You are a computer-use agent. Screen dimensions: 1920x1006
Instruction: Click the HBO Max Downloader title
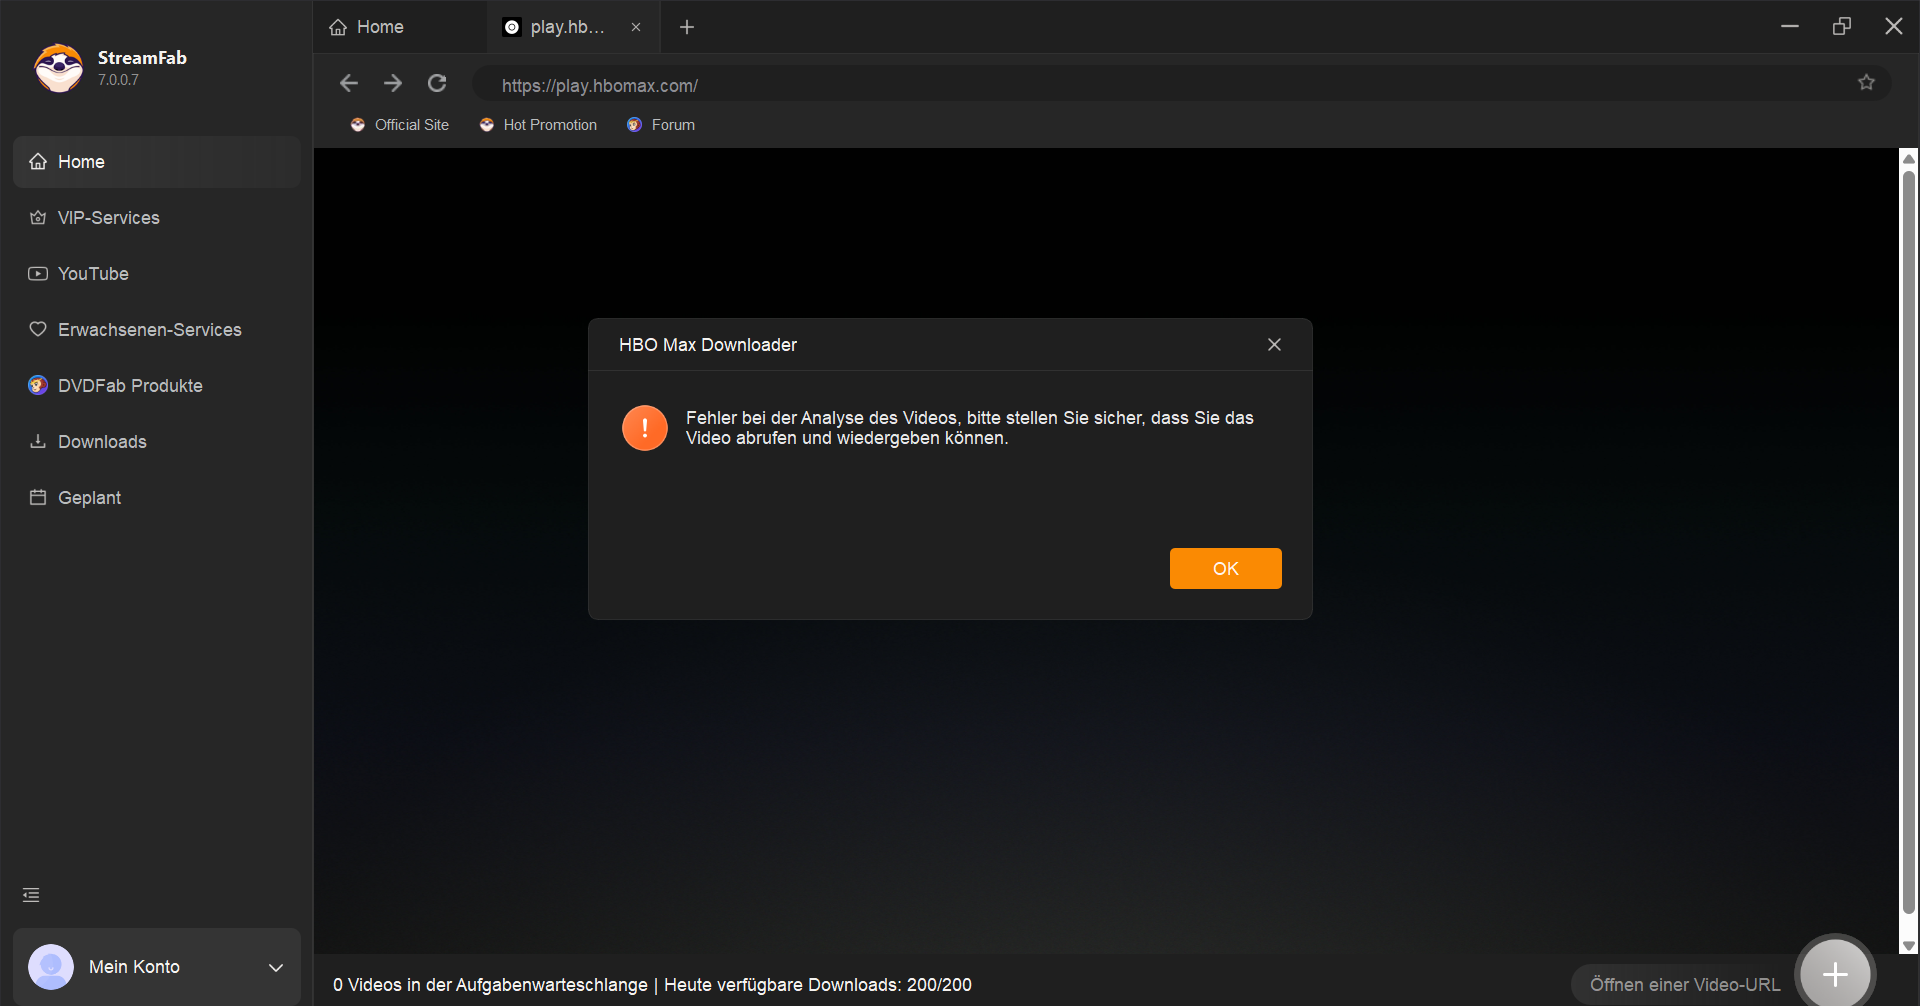[708, 345]
